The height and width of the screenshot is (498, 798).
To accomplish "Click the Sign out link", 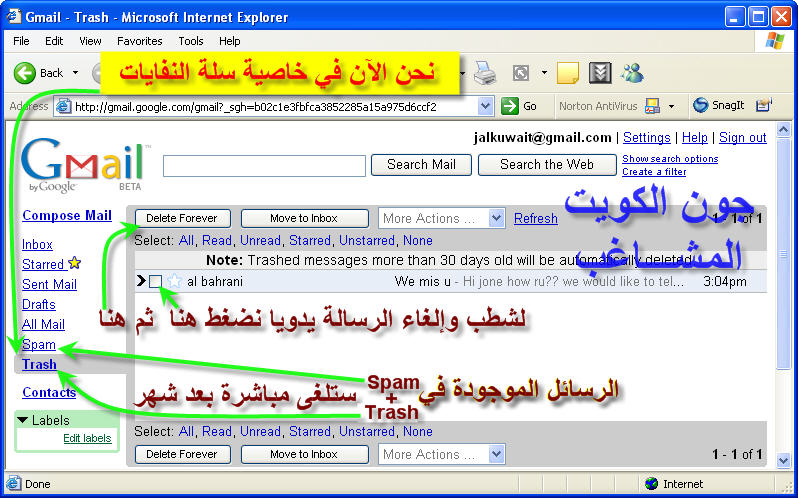I will (x=743, y=138).
